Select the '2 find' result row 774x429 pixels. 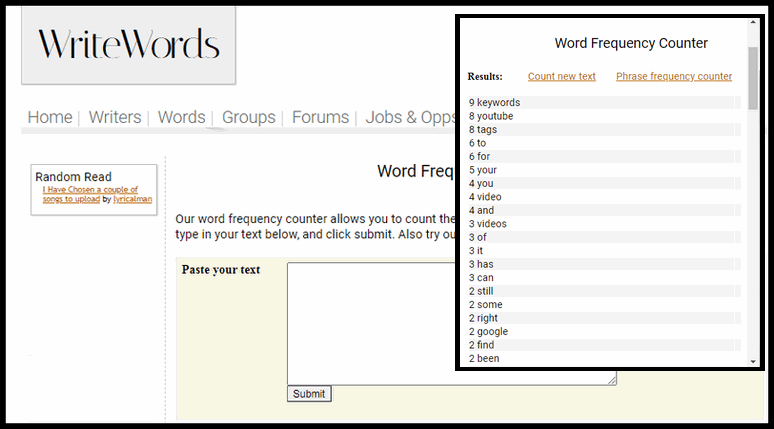click(604, 345)
